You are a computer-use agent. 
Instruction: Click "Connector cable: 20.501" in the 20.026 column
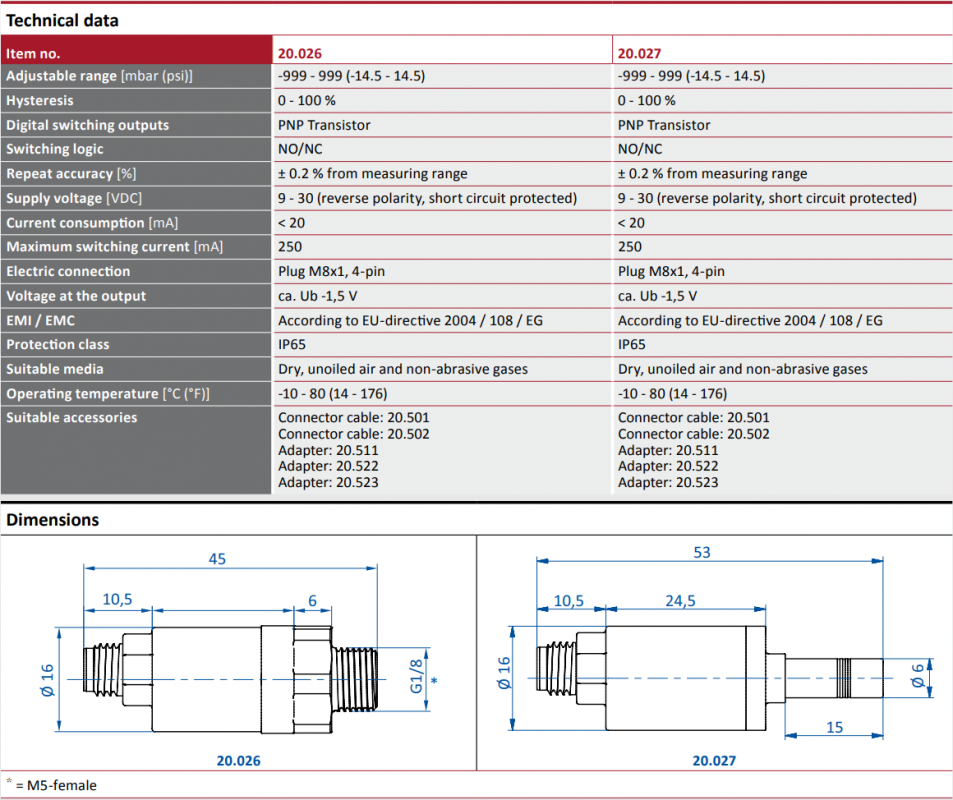point(354,418)
